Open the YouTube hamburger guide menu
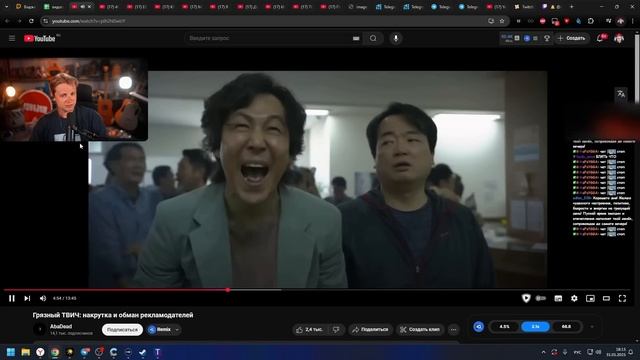640x360 pixels. tap(12, 38)
